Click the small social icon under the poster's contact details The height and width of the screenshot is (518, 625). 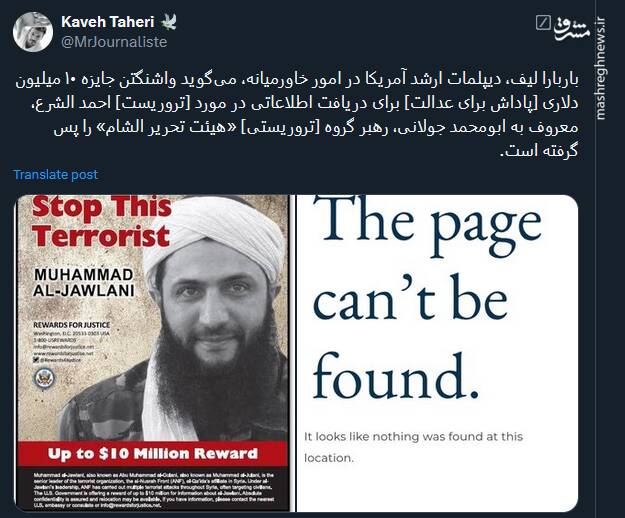pyautogui.click(x=36, y=359)
